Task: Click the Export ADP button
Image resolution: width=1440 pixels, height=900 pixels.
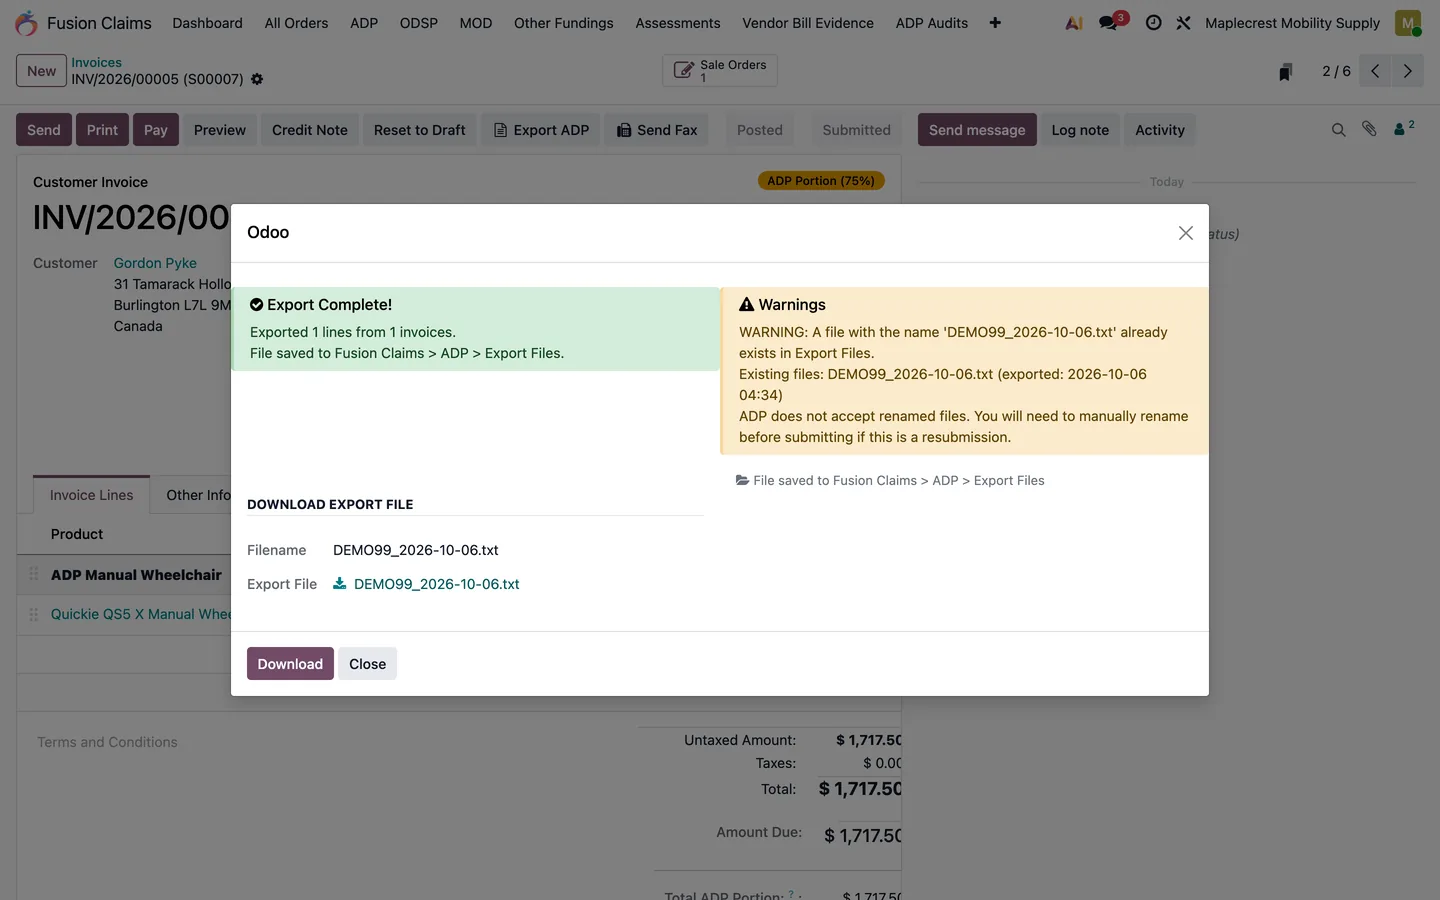Action: pyautogui.click(x=541, y=130)
